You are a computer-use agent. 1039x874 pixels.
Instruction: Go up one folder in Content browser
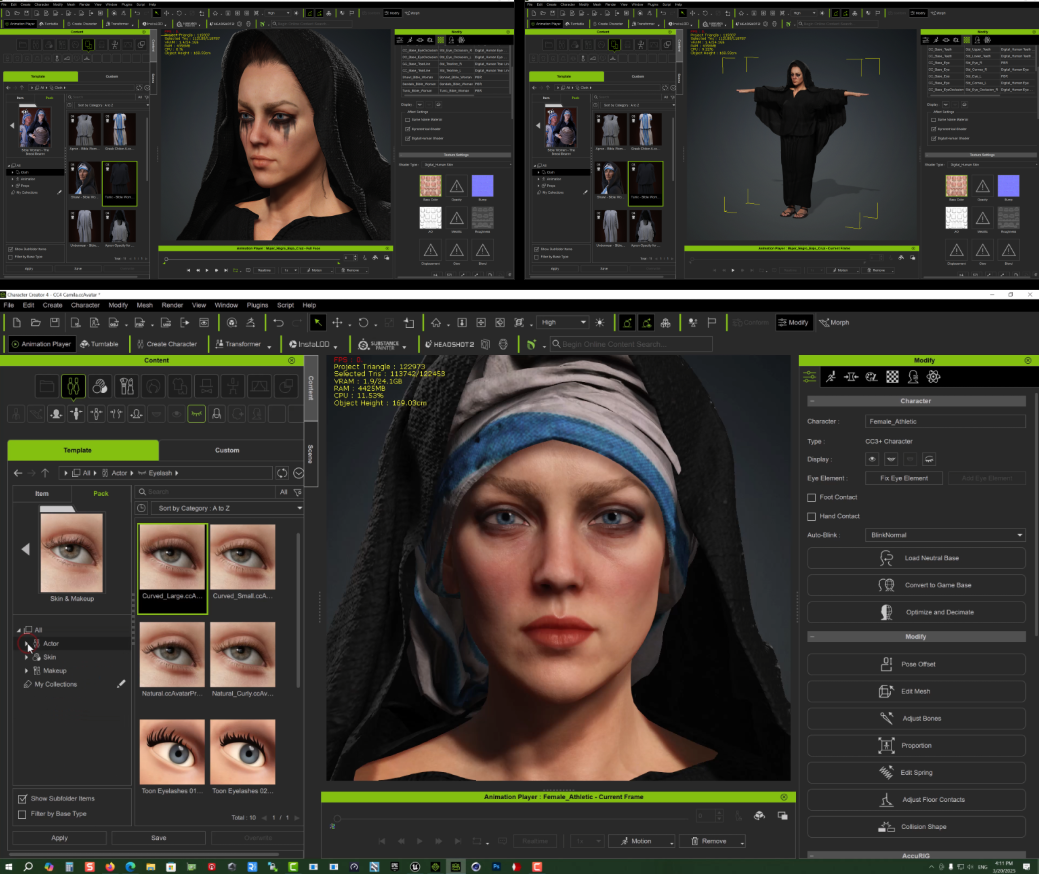(x=45, y=472)
